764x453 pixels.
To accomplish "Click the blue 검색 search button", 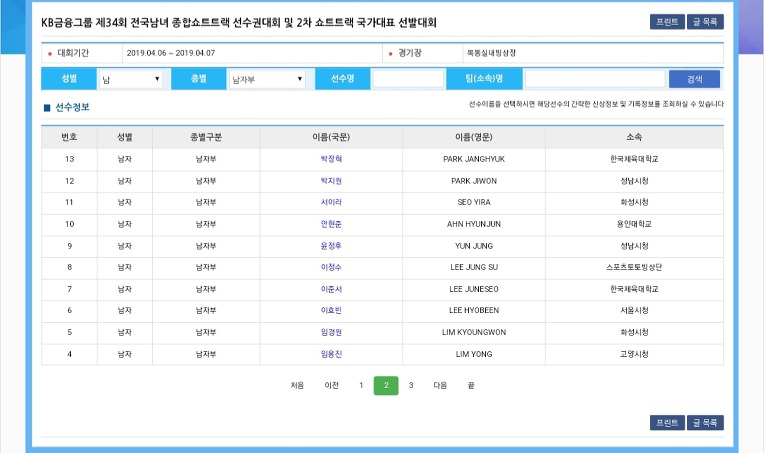I will click(694, 79).
